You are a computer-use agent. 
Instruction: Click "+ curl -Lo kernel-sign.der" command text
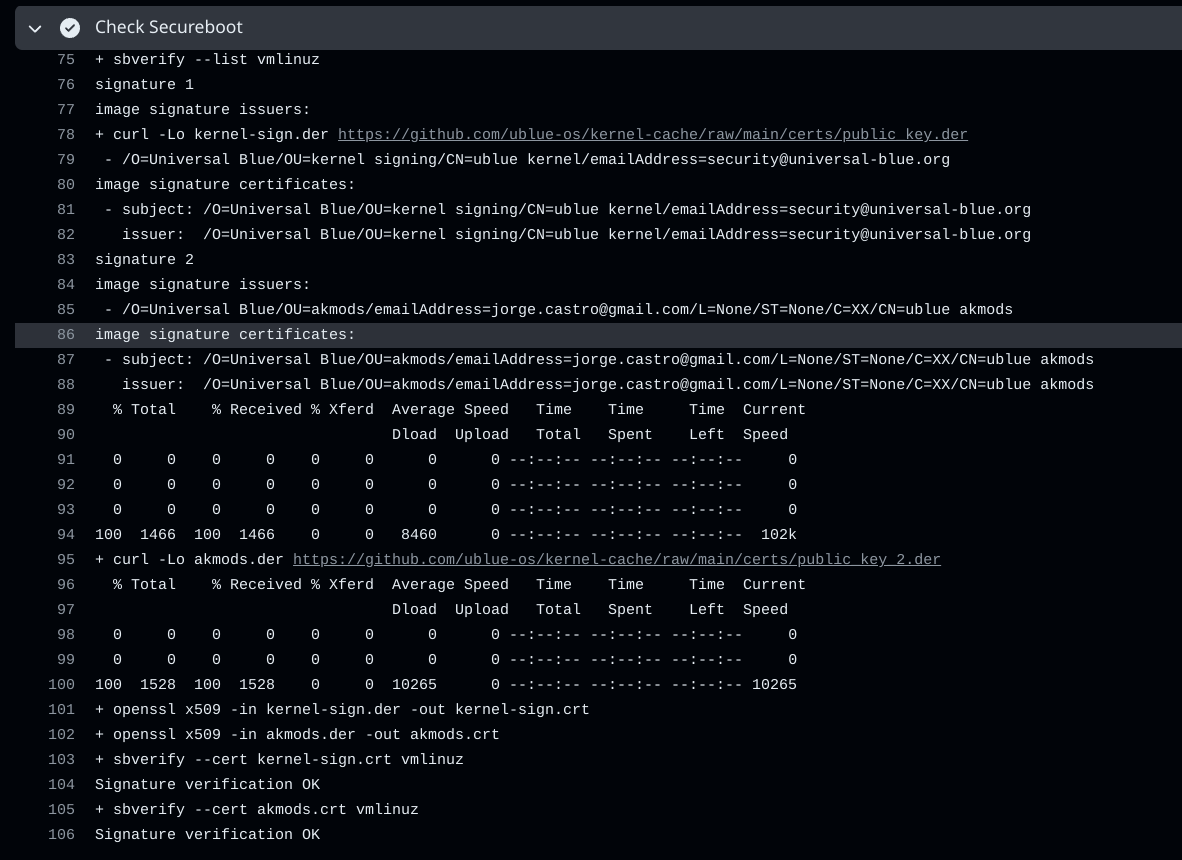(x=212, y=134)
